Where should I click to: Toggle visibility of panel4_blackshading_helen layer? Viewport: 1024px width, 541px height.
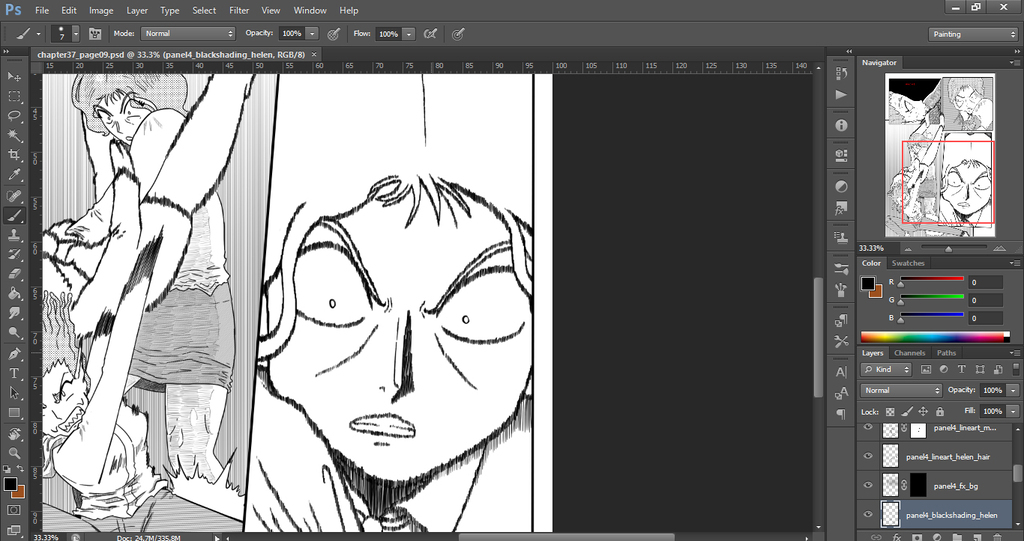coord(868,515)
